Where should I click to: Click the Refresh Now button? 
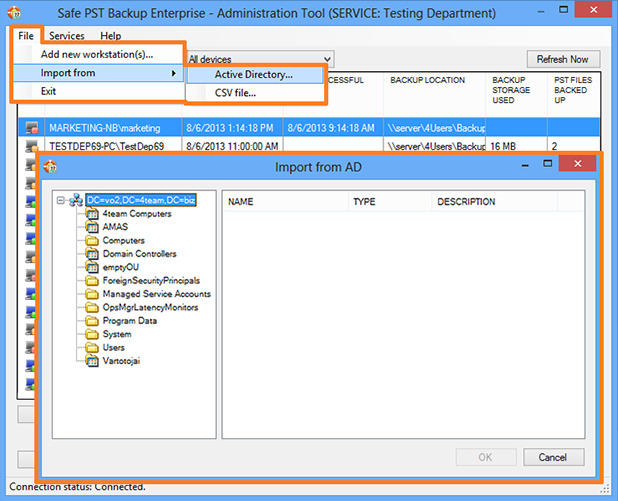563,59
